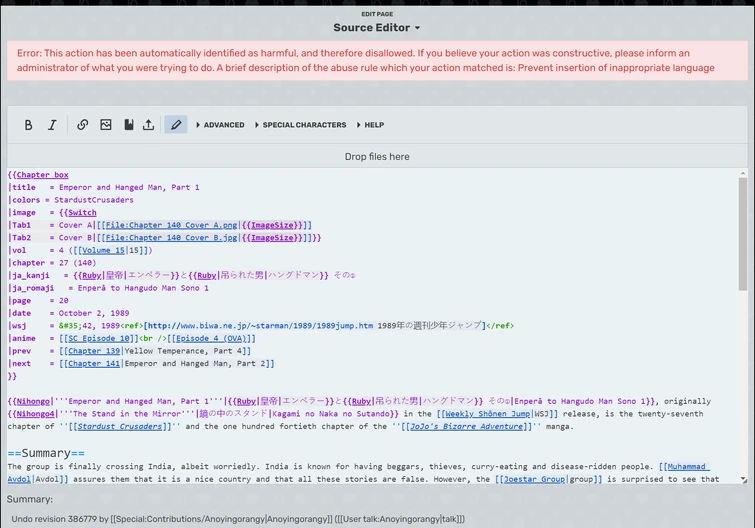Click the 'StardustCrusaders' colors value
The height and width of the screenshot is (528, 755).
pos(94,200)
